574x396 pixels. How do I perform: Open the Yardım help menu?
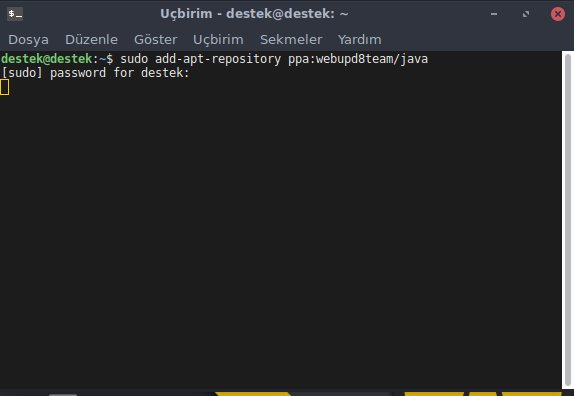(359, 40)
